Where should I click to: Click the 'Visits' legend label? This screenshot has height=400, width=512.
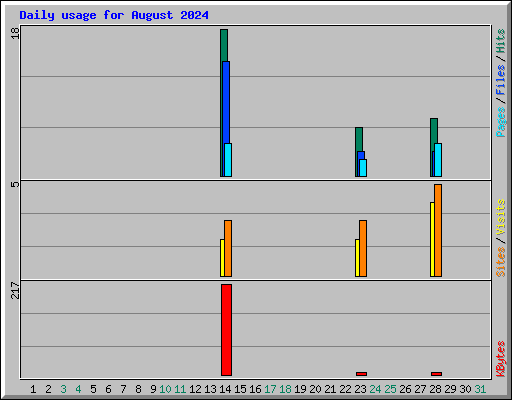(501, 217)
